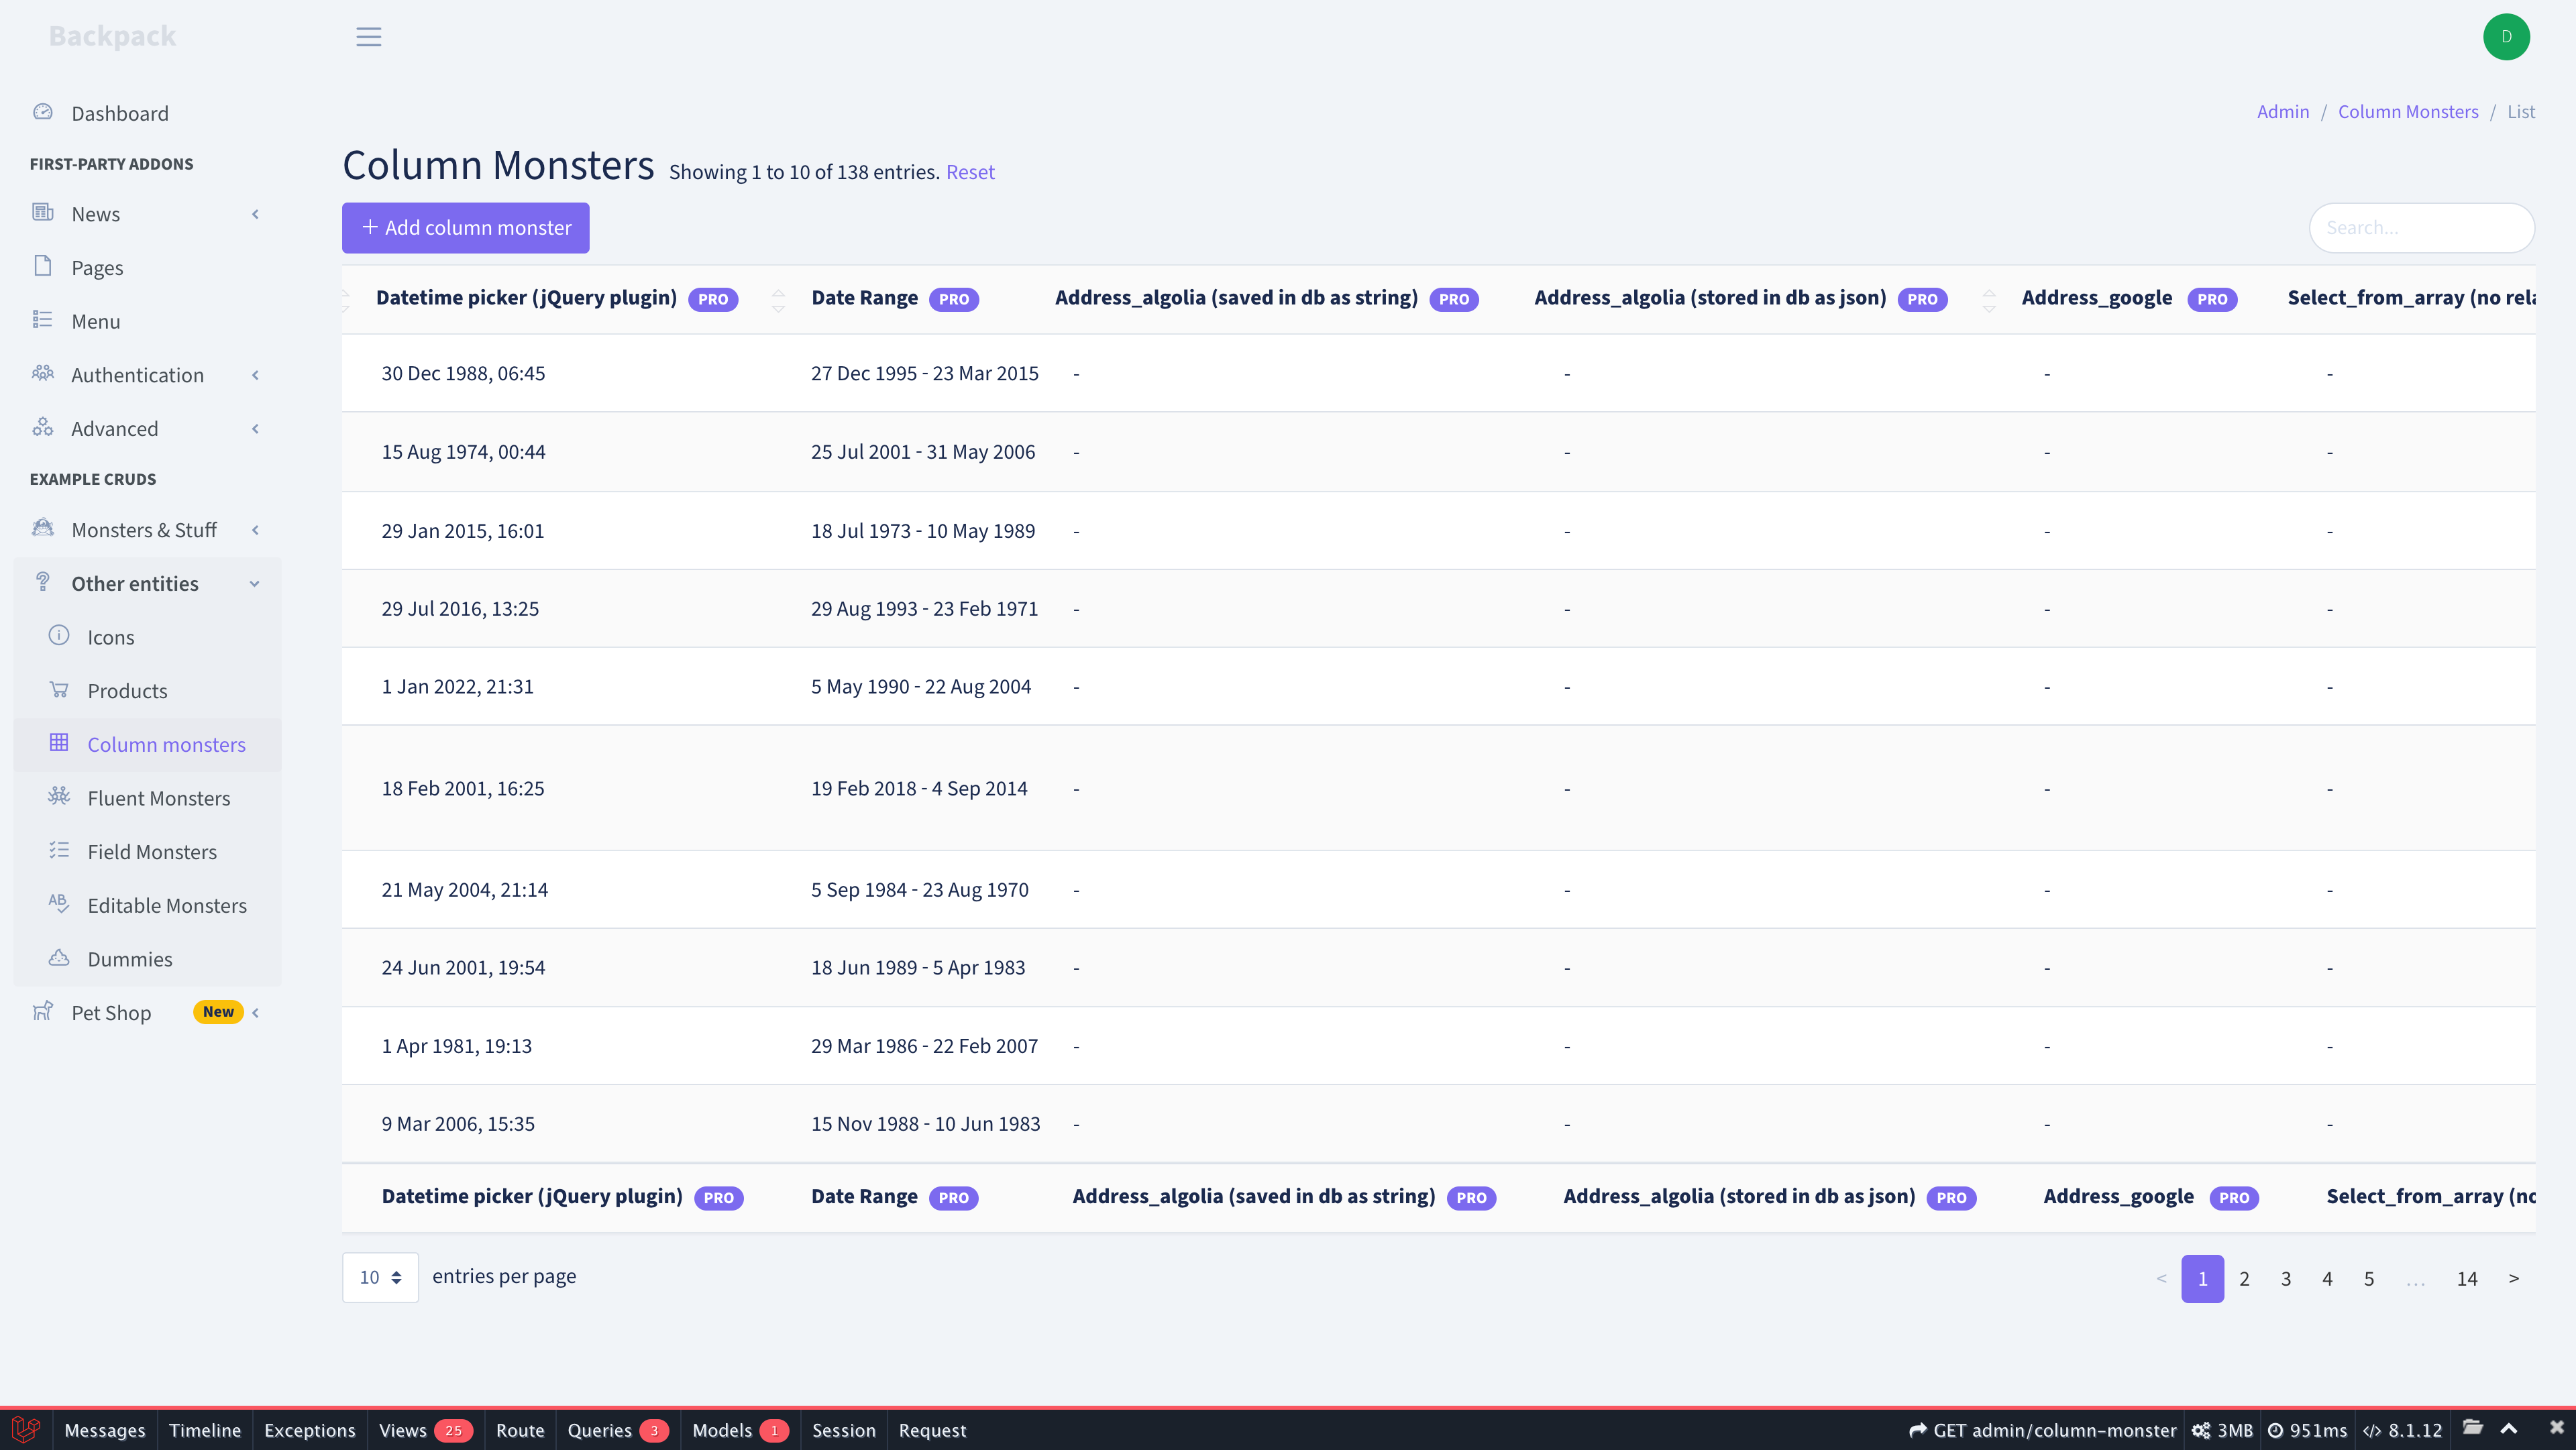This screenshot has height=1450, width=2576.
Task: Click the Laravel debugbar logo icon
Action: click(25, 1429)
